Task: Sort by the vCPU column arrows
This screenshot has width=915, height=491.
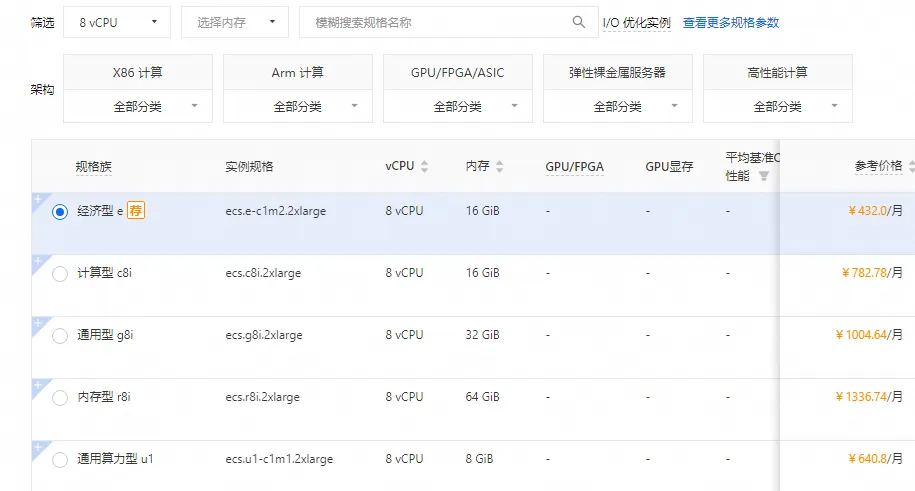Action: [424, 166]
